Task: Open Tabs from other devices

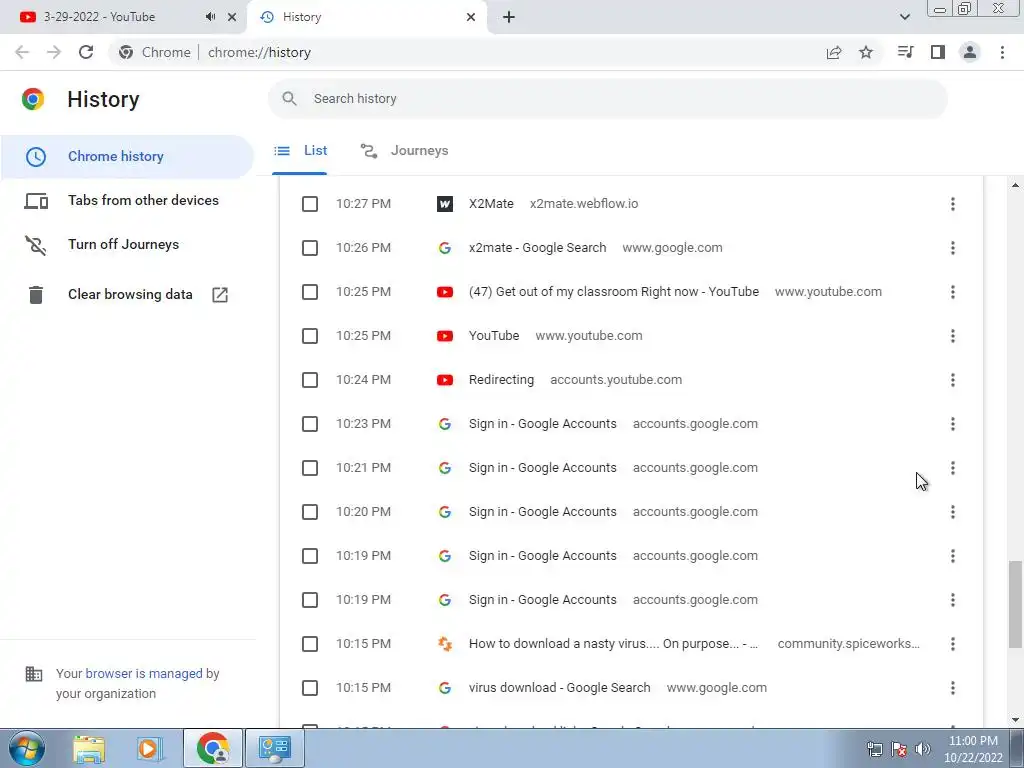Action: 127,200
